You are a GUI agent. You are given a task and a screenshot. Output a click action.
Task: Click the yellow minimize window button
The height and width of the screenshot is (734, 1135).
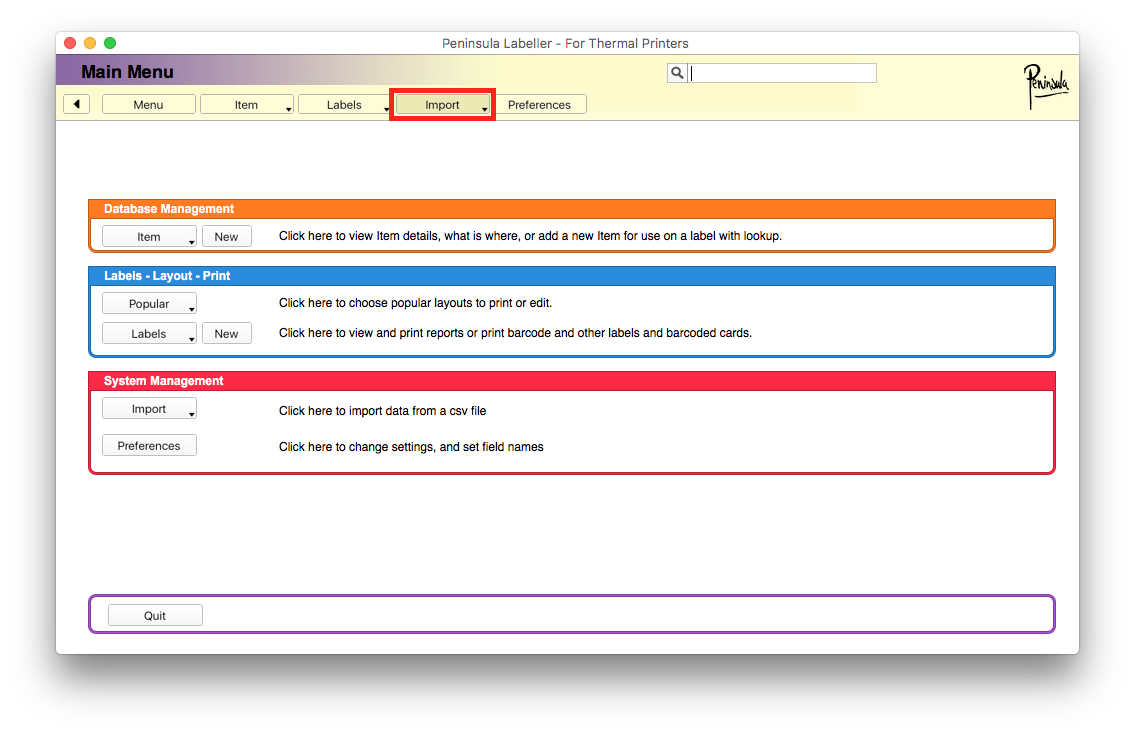point(90,43)
